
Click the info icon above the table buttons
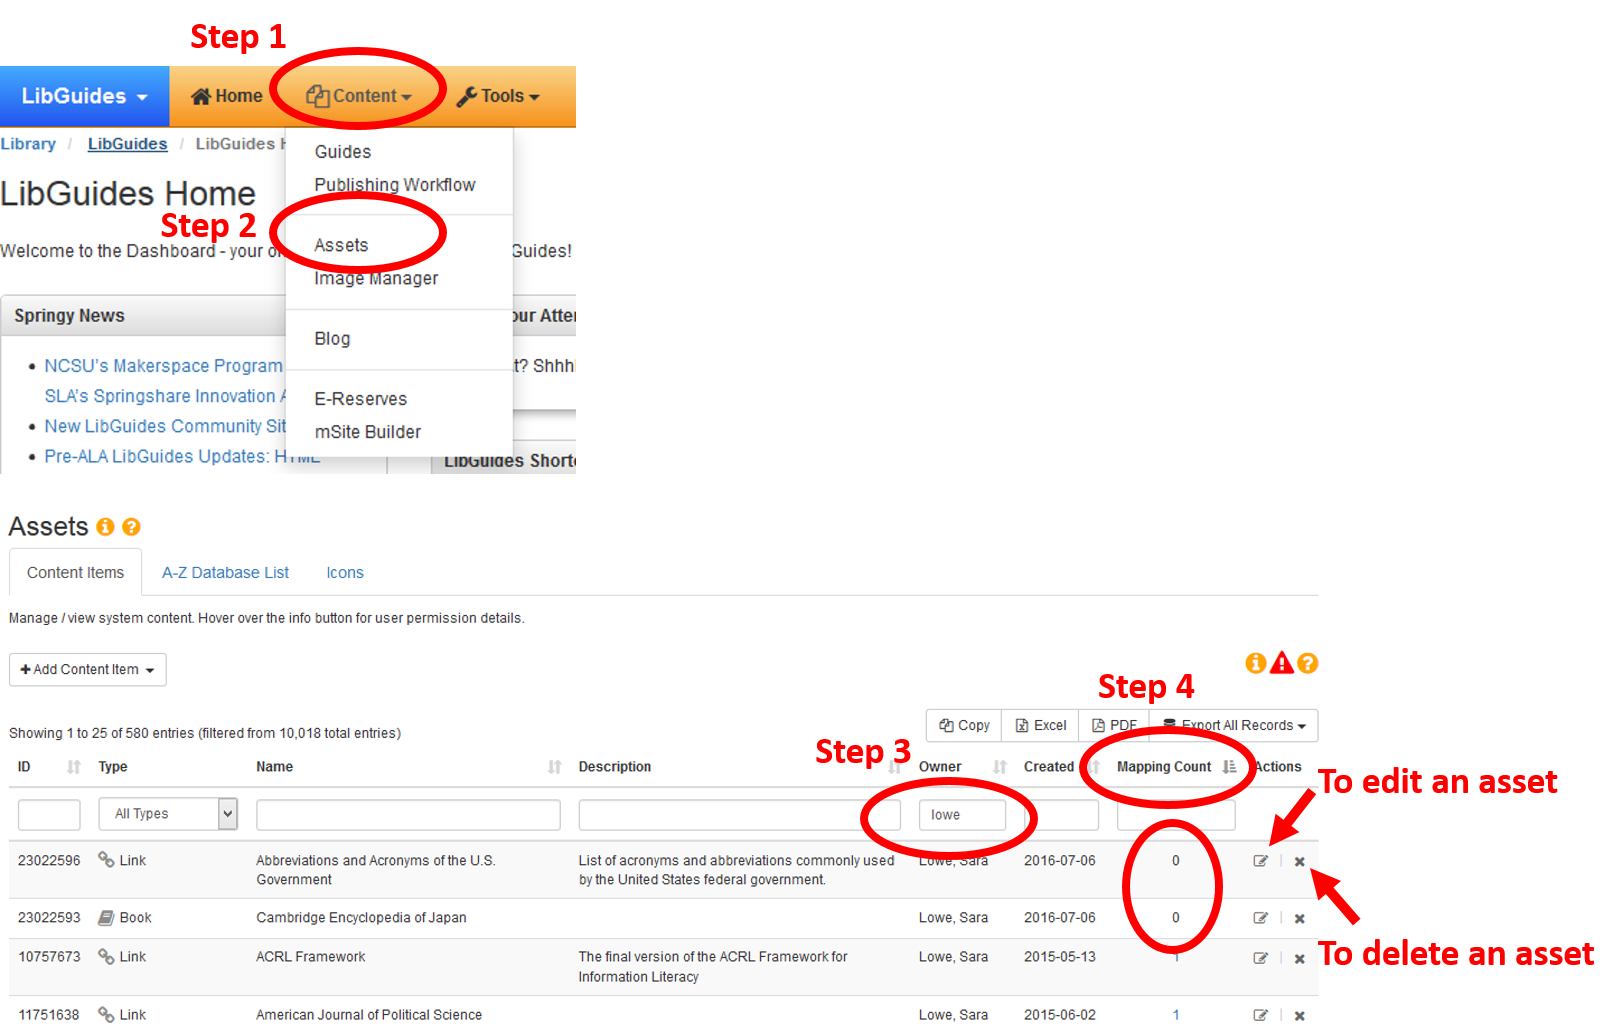[x=1256, y=663]
